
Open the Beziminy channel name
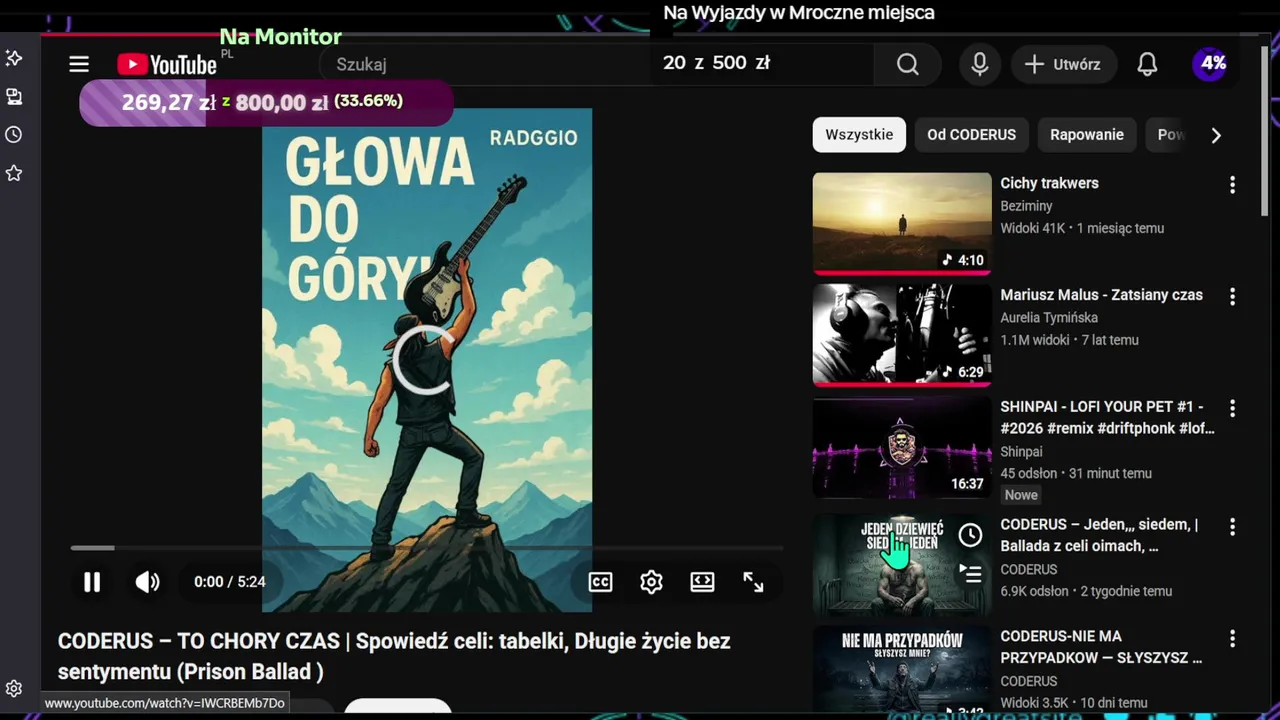point(1026,206)
